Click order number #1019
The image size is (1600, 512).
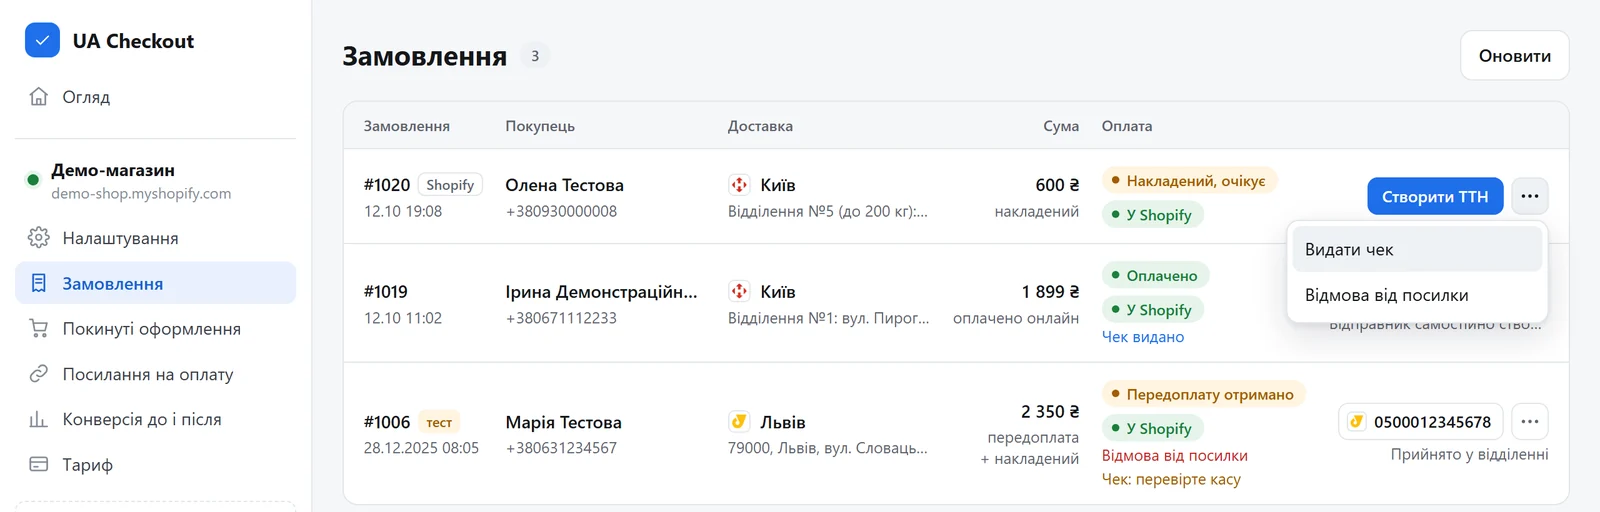point(386,292)
